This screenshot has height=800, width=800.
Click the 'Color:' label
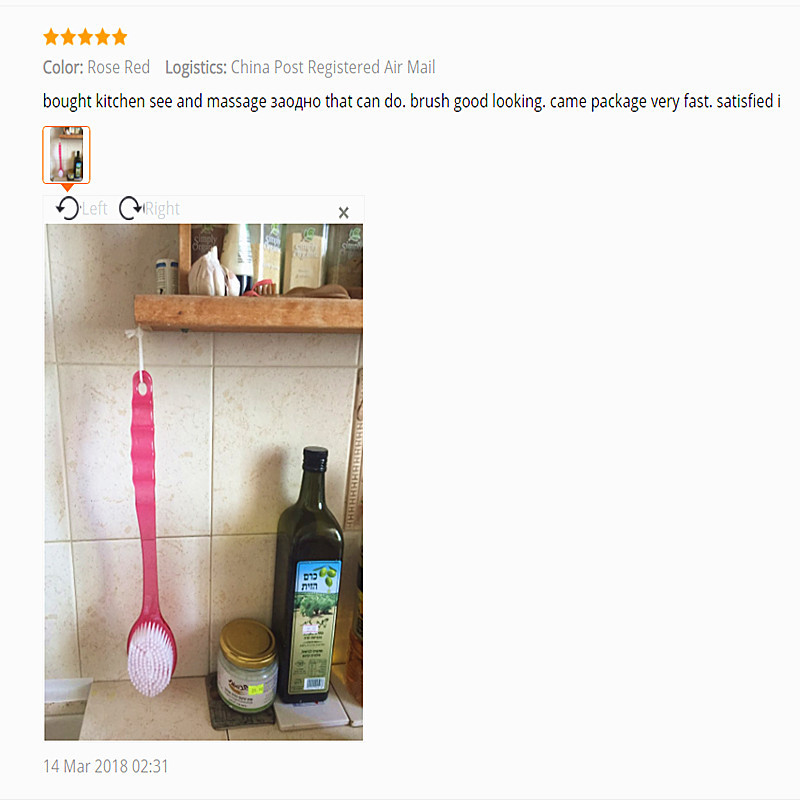pyautogui.click(x=63, y=67)
